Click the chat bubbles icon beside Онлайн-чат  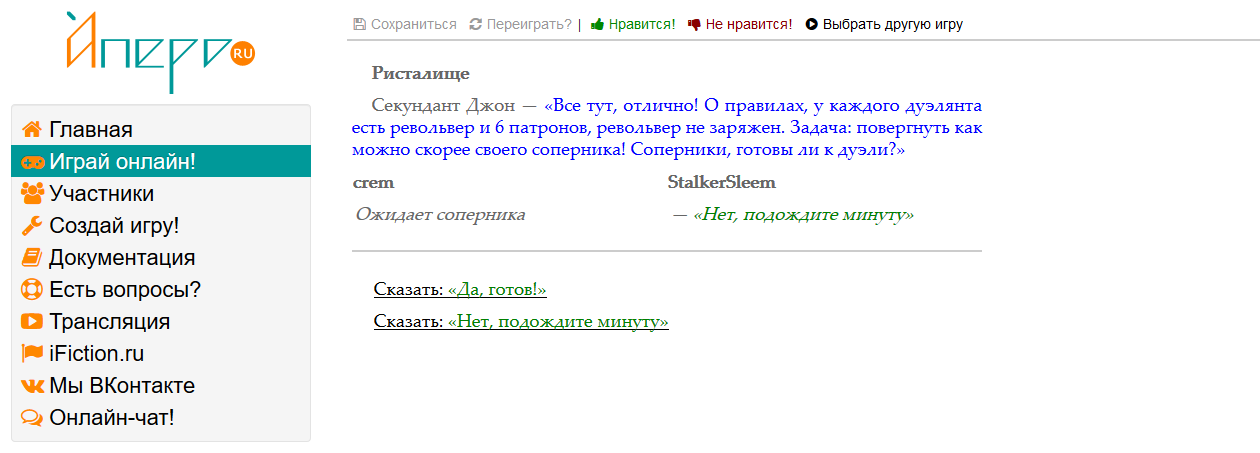pyautogui.click(x=32, y=418)
